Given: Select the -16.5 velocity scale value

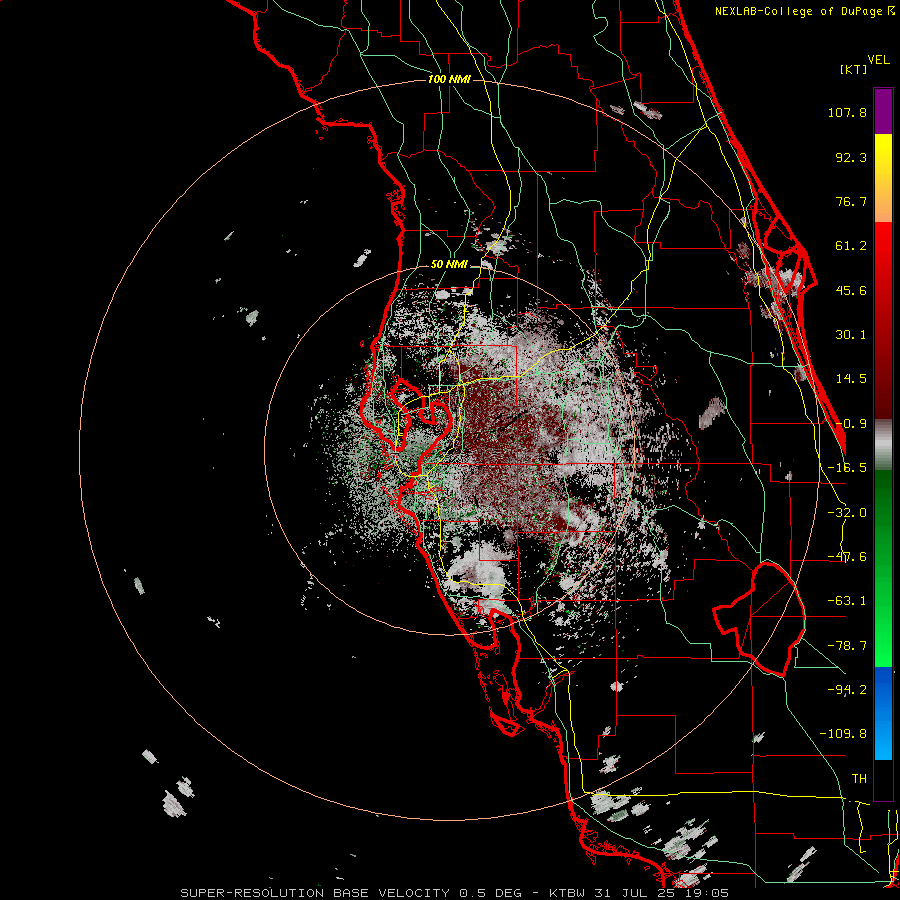Looking at the screenshot, I should 847,468.
